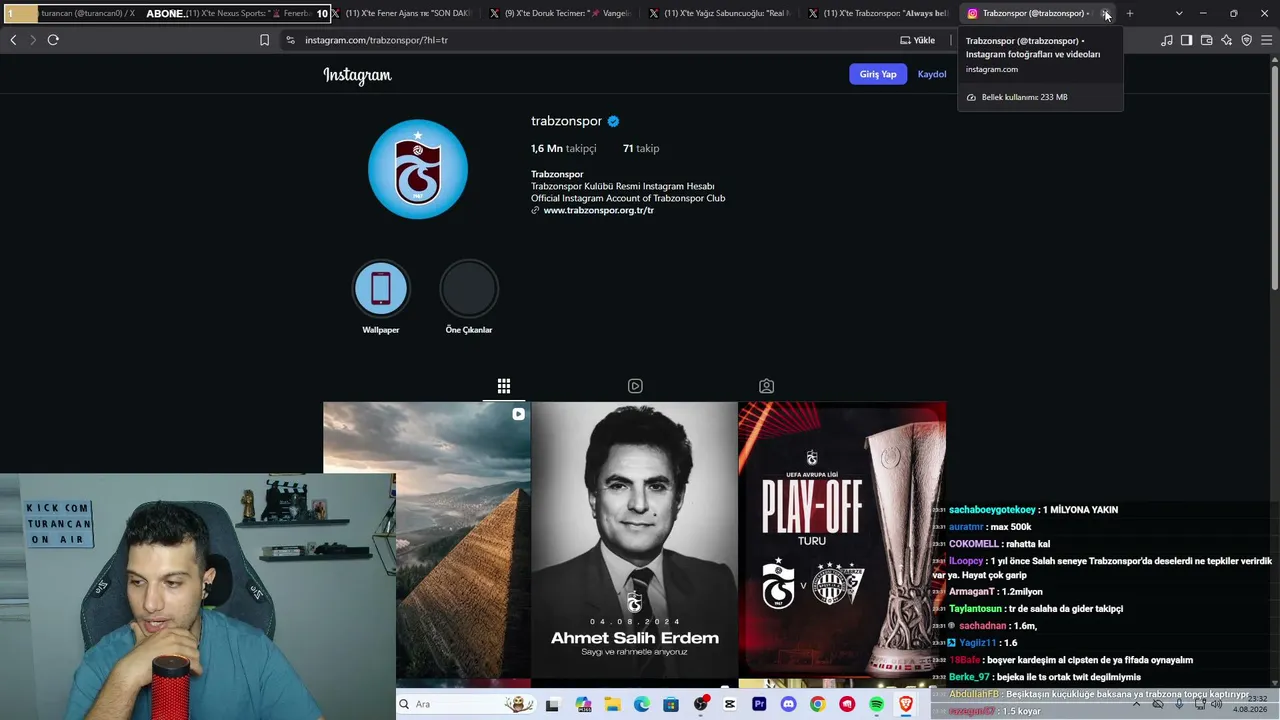
Task: Open the Brave playlist music-note icon
Action: tap(1167, 40)
